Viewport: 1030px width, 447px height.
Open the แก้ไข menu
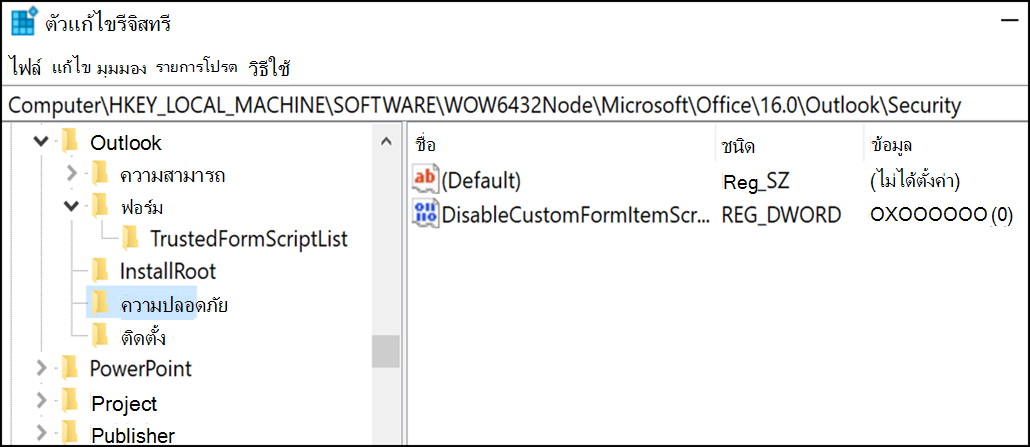click(70, 68)
